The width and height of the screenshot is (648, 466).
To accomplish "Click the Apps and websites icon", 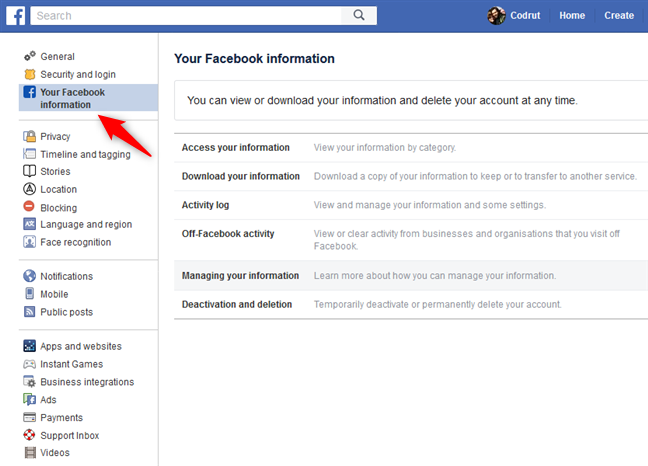I will pos(29,345).
